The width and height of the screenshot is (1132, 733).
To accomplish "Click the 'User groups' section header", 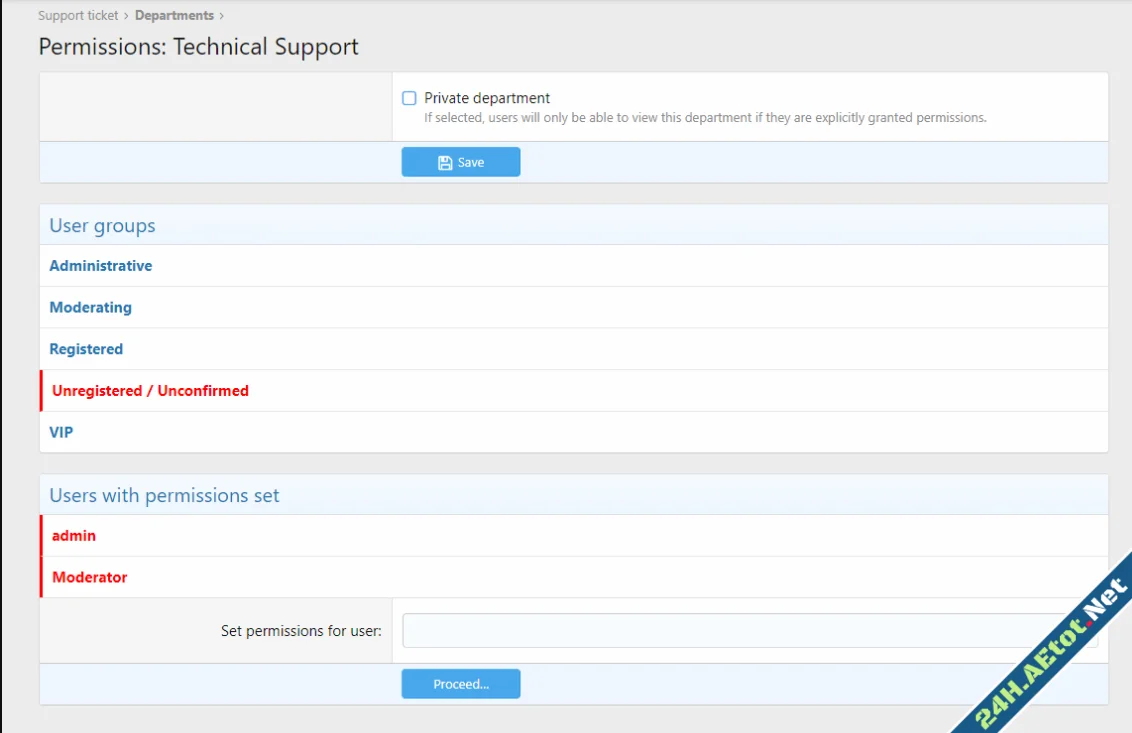I will coord(103,226).
